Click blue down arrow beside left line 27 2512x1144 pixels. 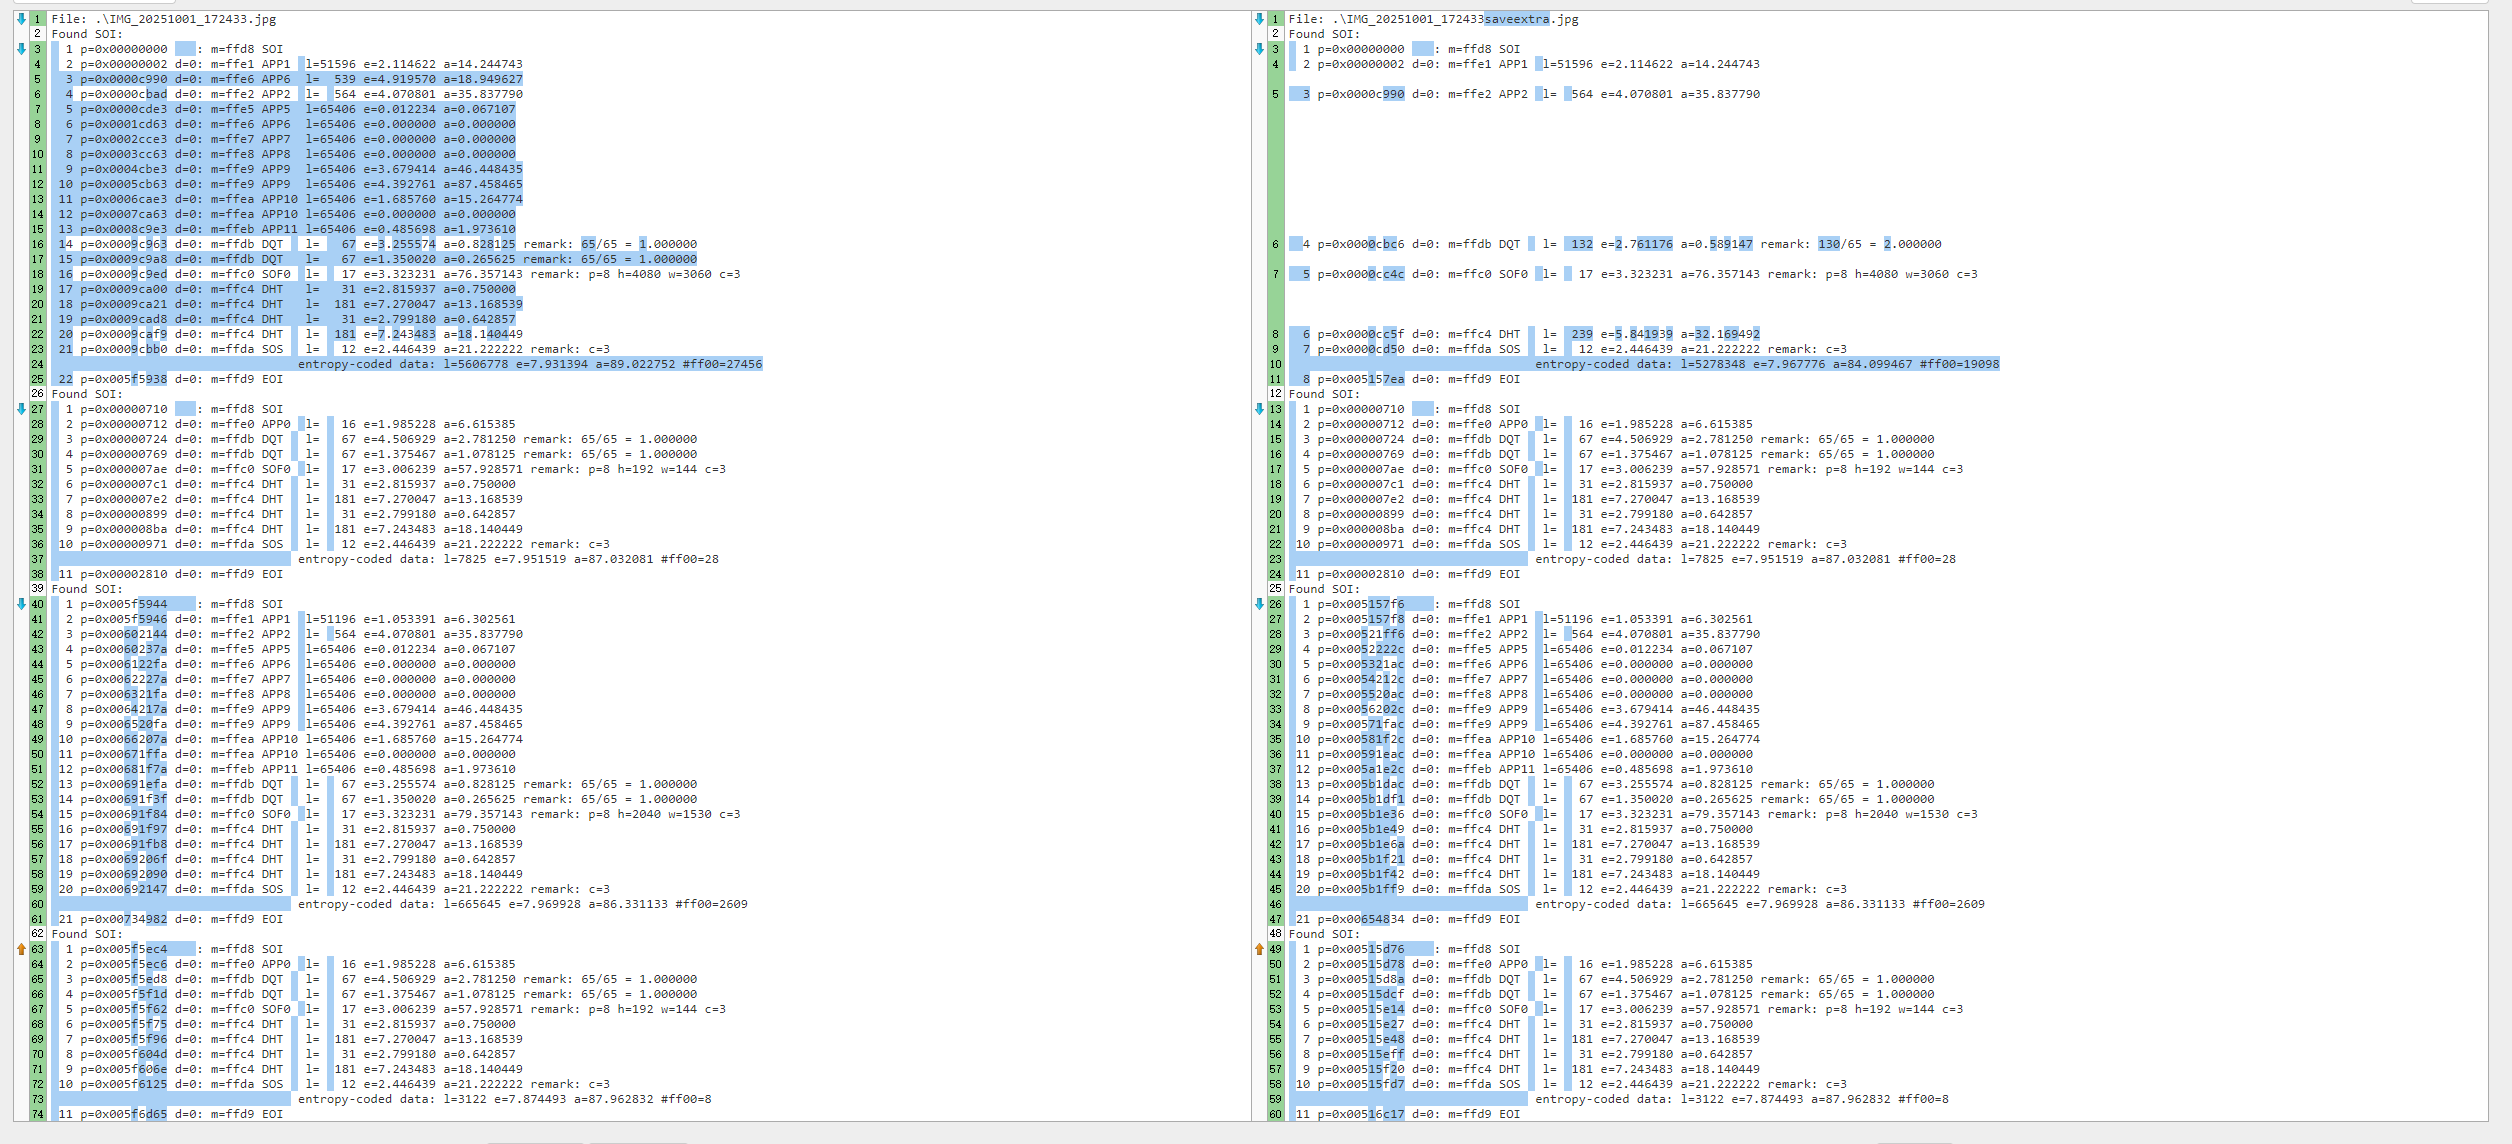(x=21, y=409)
